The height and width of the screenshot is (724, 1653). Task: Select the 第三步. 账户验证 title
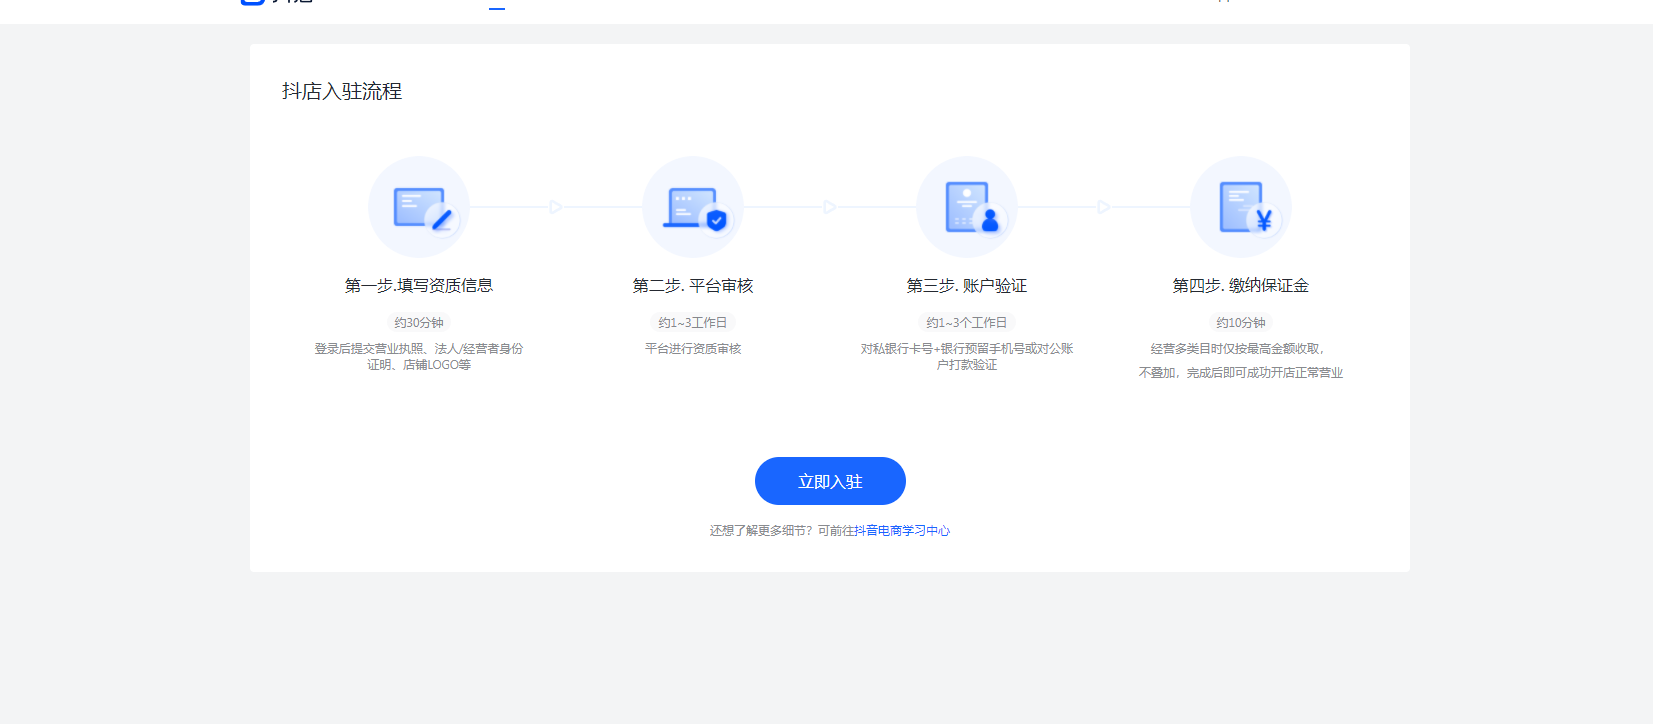[967, 286]
